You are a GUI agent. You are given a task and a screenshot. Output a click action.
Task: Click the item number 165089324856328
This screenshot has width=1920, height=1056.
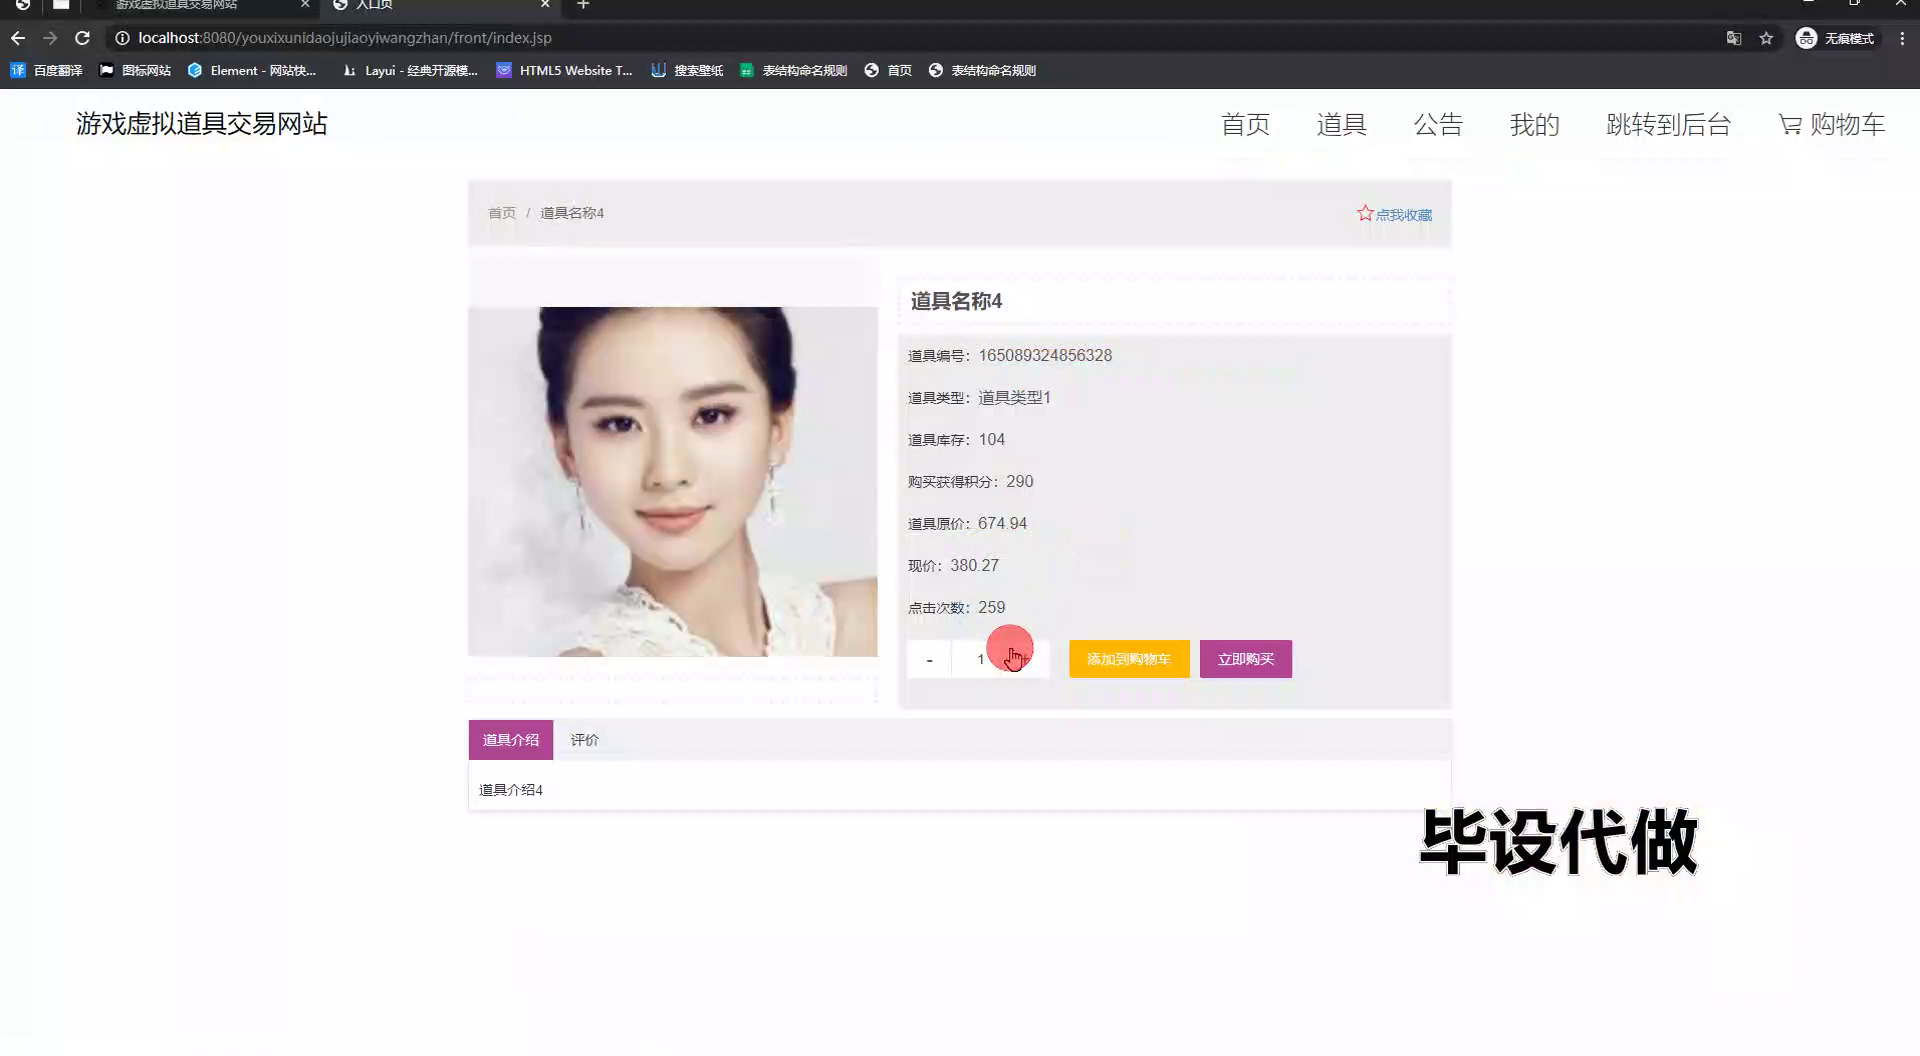(x=1045, y=356)
